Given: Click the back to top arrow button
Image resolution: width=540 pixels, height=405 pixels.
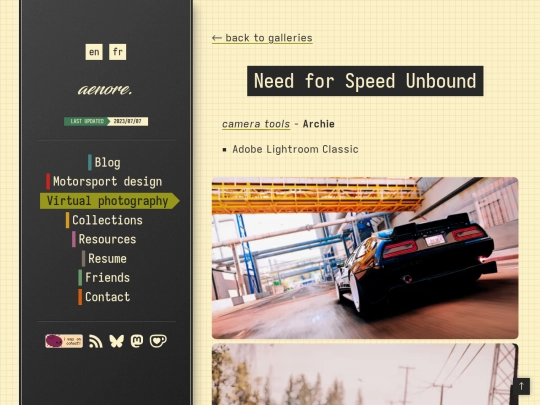Looking at the screenshot, I should (x=521, y=386).
